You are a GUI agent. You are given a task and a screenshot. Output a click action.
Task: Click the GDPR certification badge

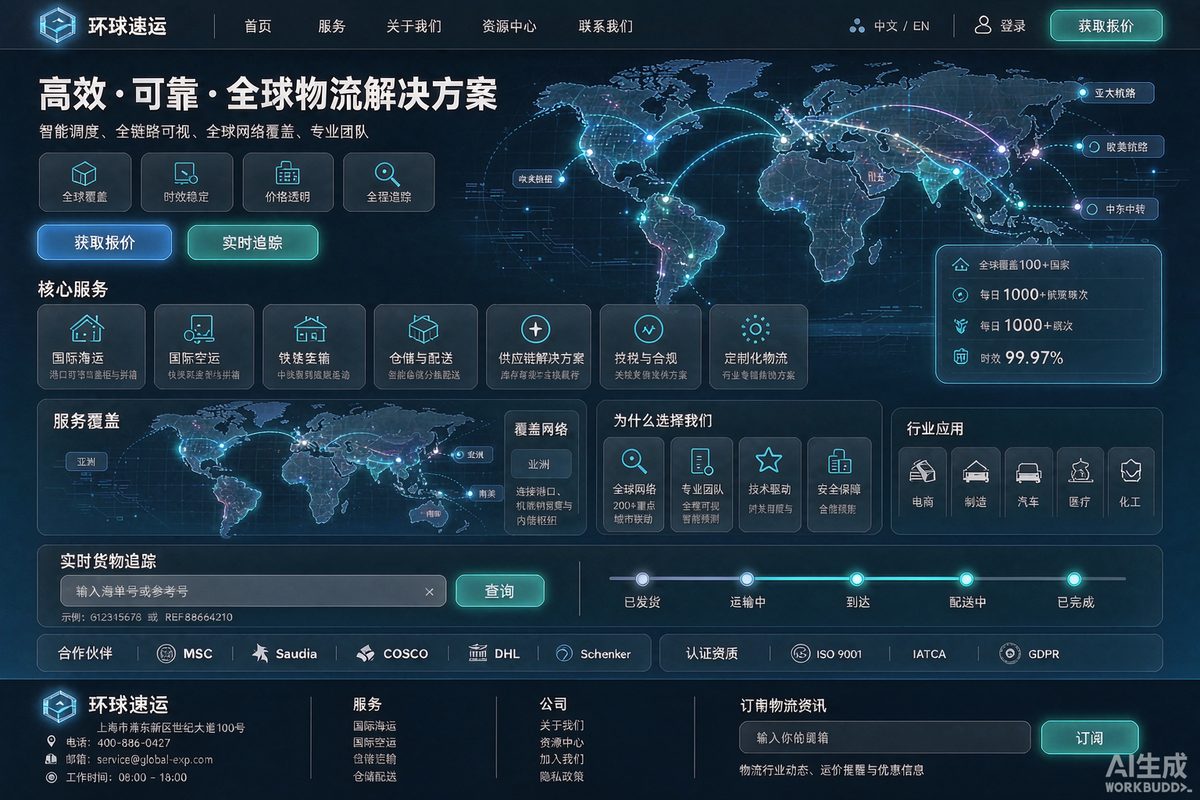pyautogui.click(x=1029, y=654)
